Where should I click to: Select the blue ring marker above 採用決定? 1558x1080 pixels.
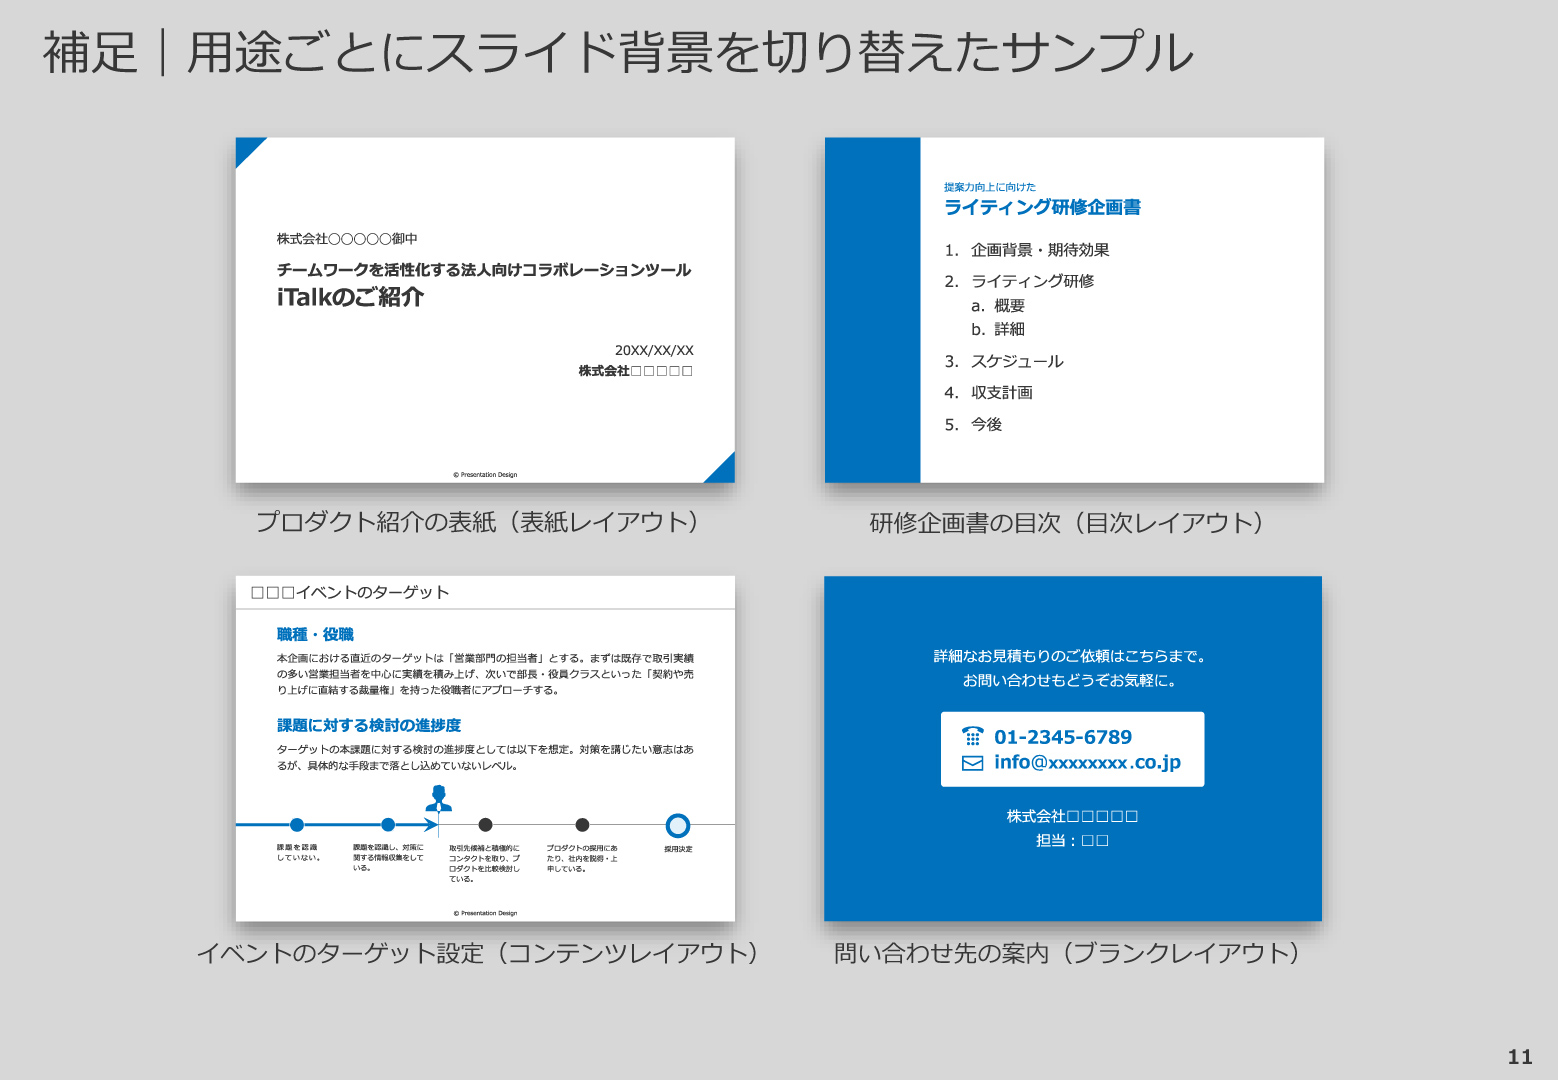click(678, 825)
